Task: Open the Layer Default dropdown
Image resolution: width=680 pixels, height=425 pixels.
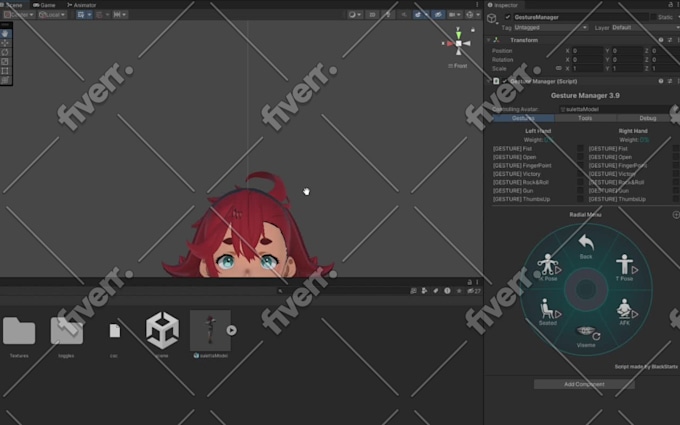Action: (644, 27)
